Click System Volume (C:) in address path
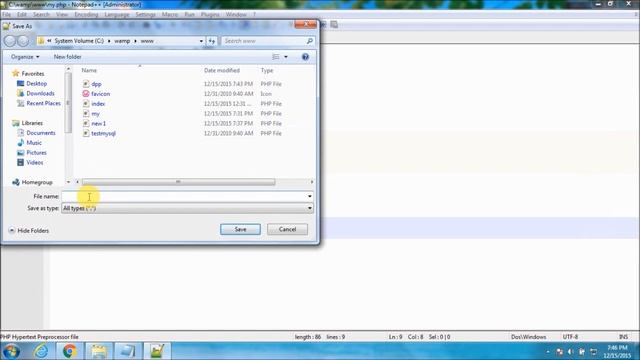The image size is (640, 360). click(79, 41)
